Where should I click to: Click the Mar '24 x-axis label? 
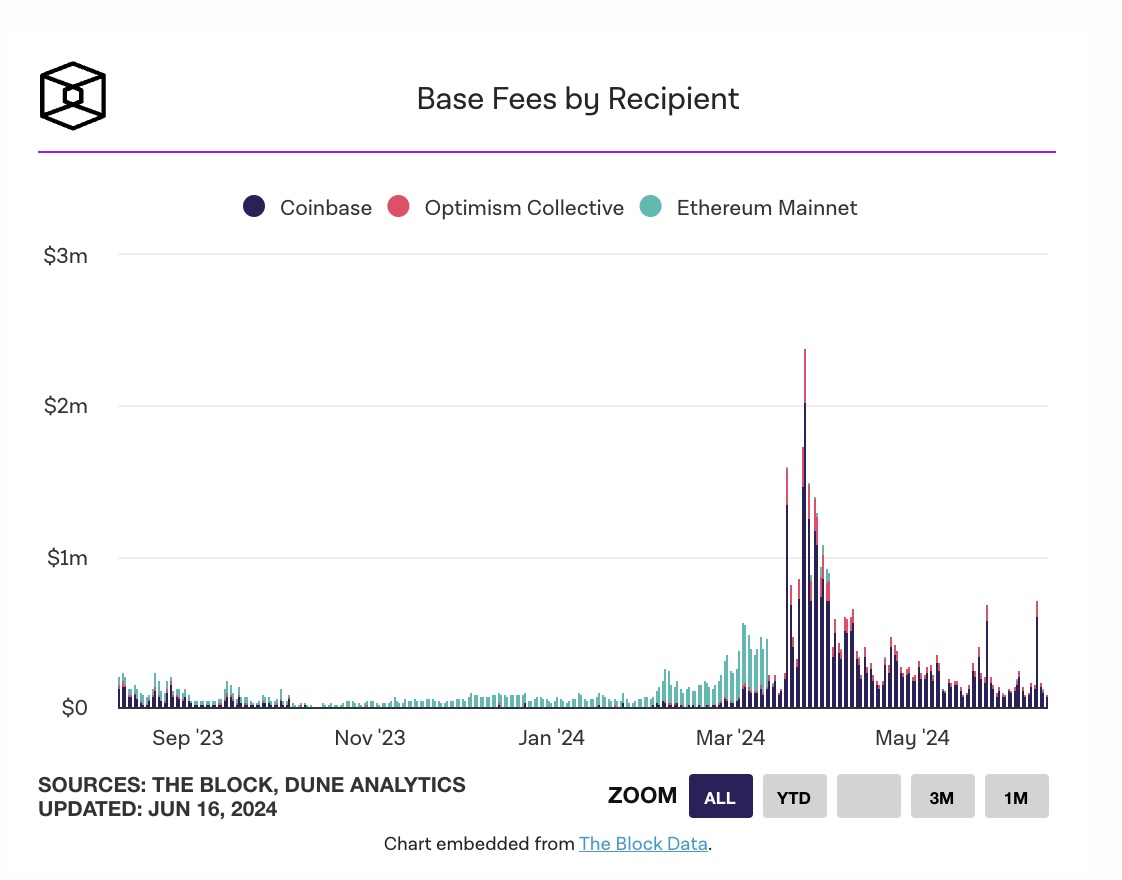tap(731, 738)
